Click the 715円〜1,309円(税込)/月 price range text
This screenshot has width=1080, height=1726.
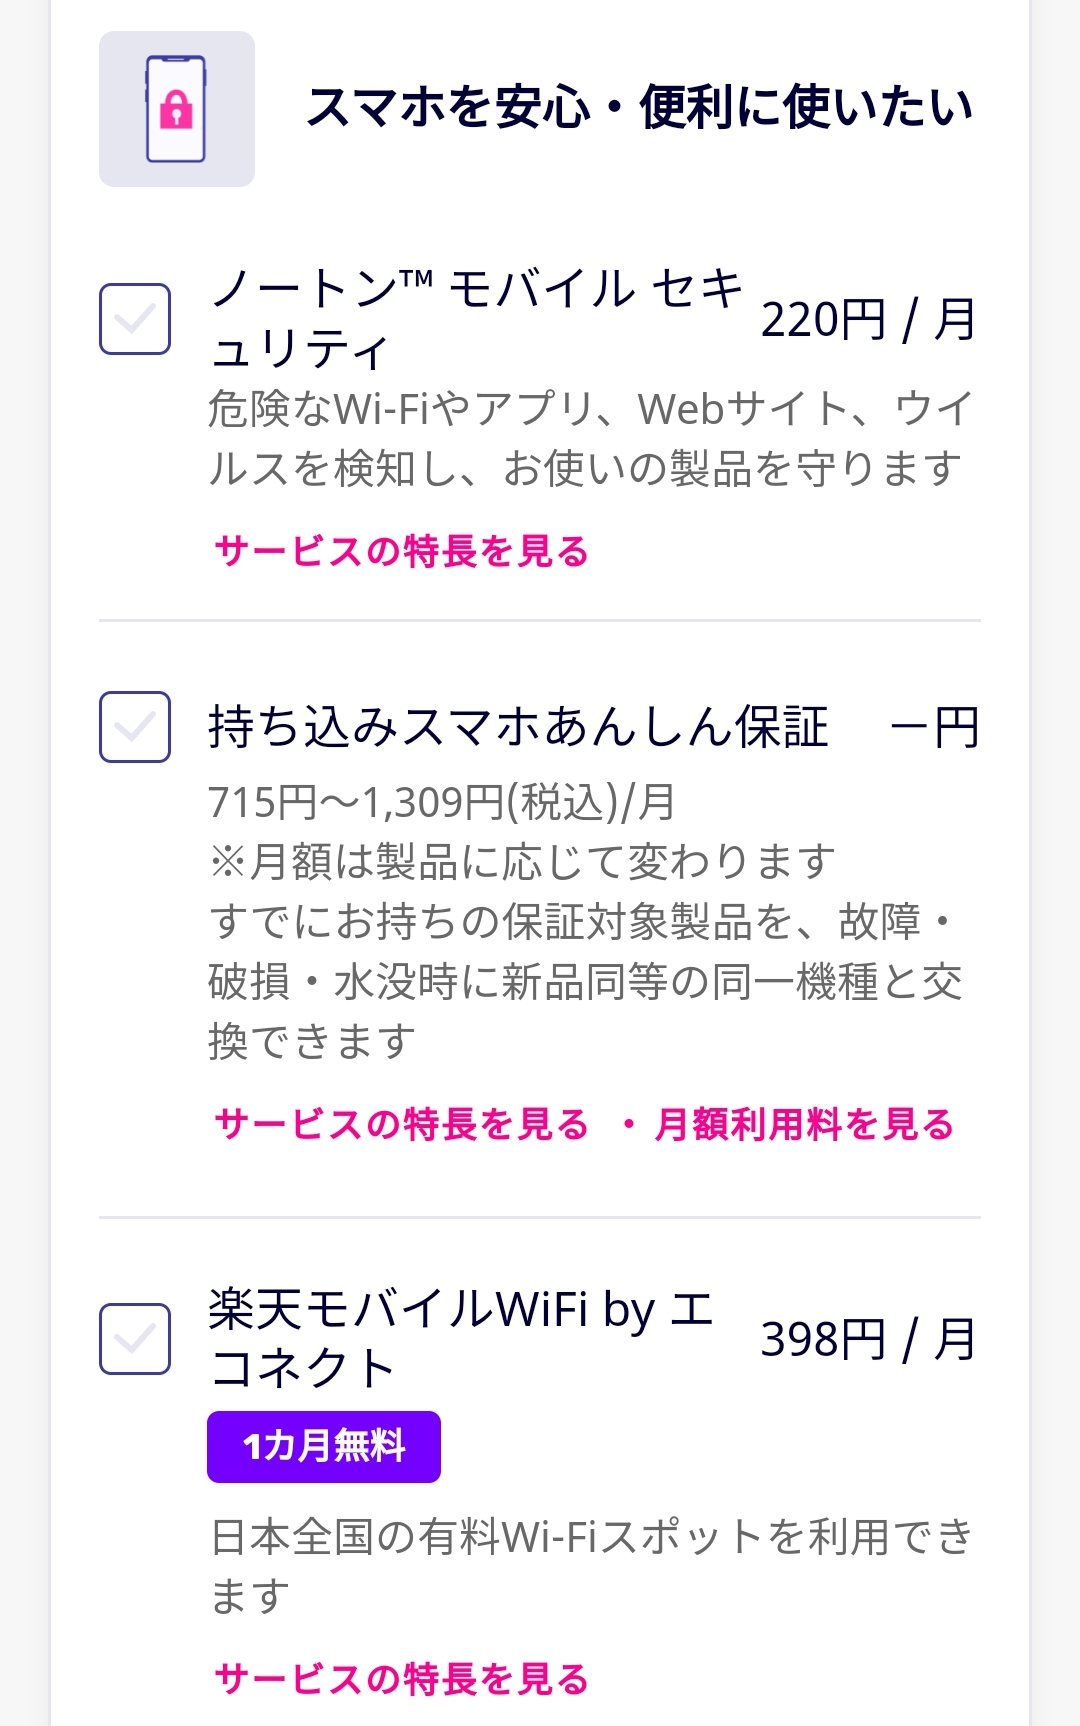(442, 802)
